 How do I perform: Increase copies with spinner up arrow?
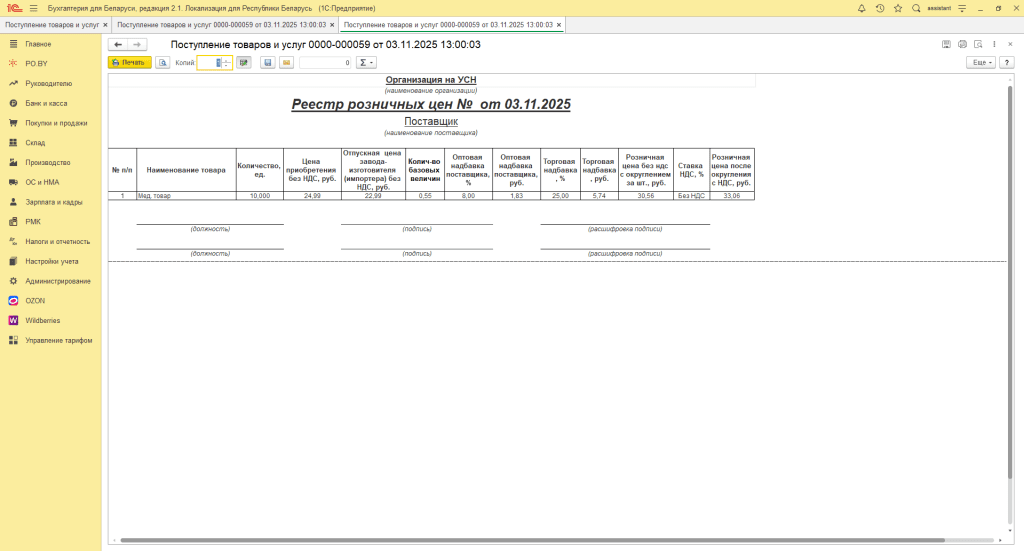(227, 60)
